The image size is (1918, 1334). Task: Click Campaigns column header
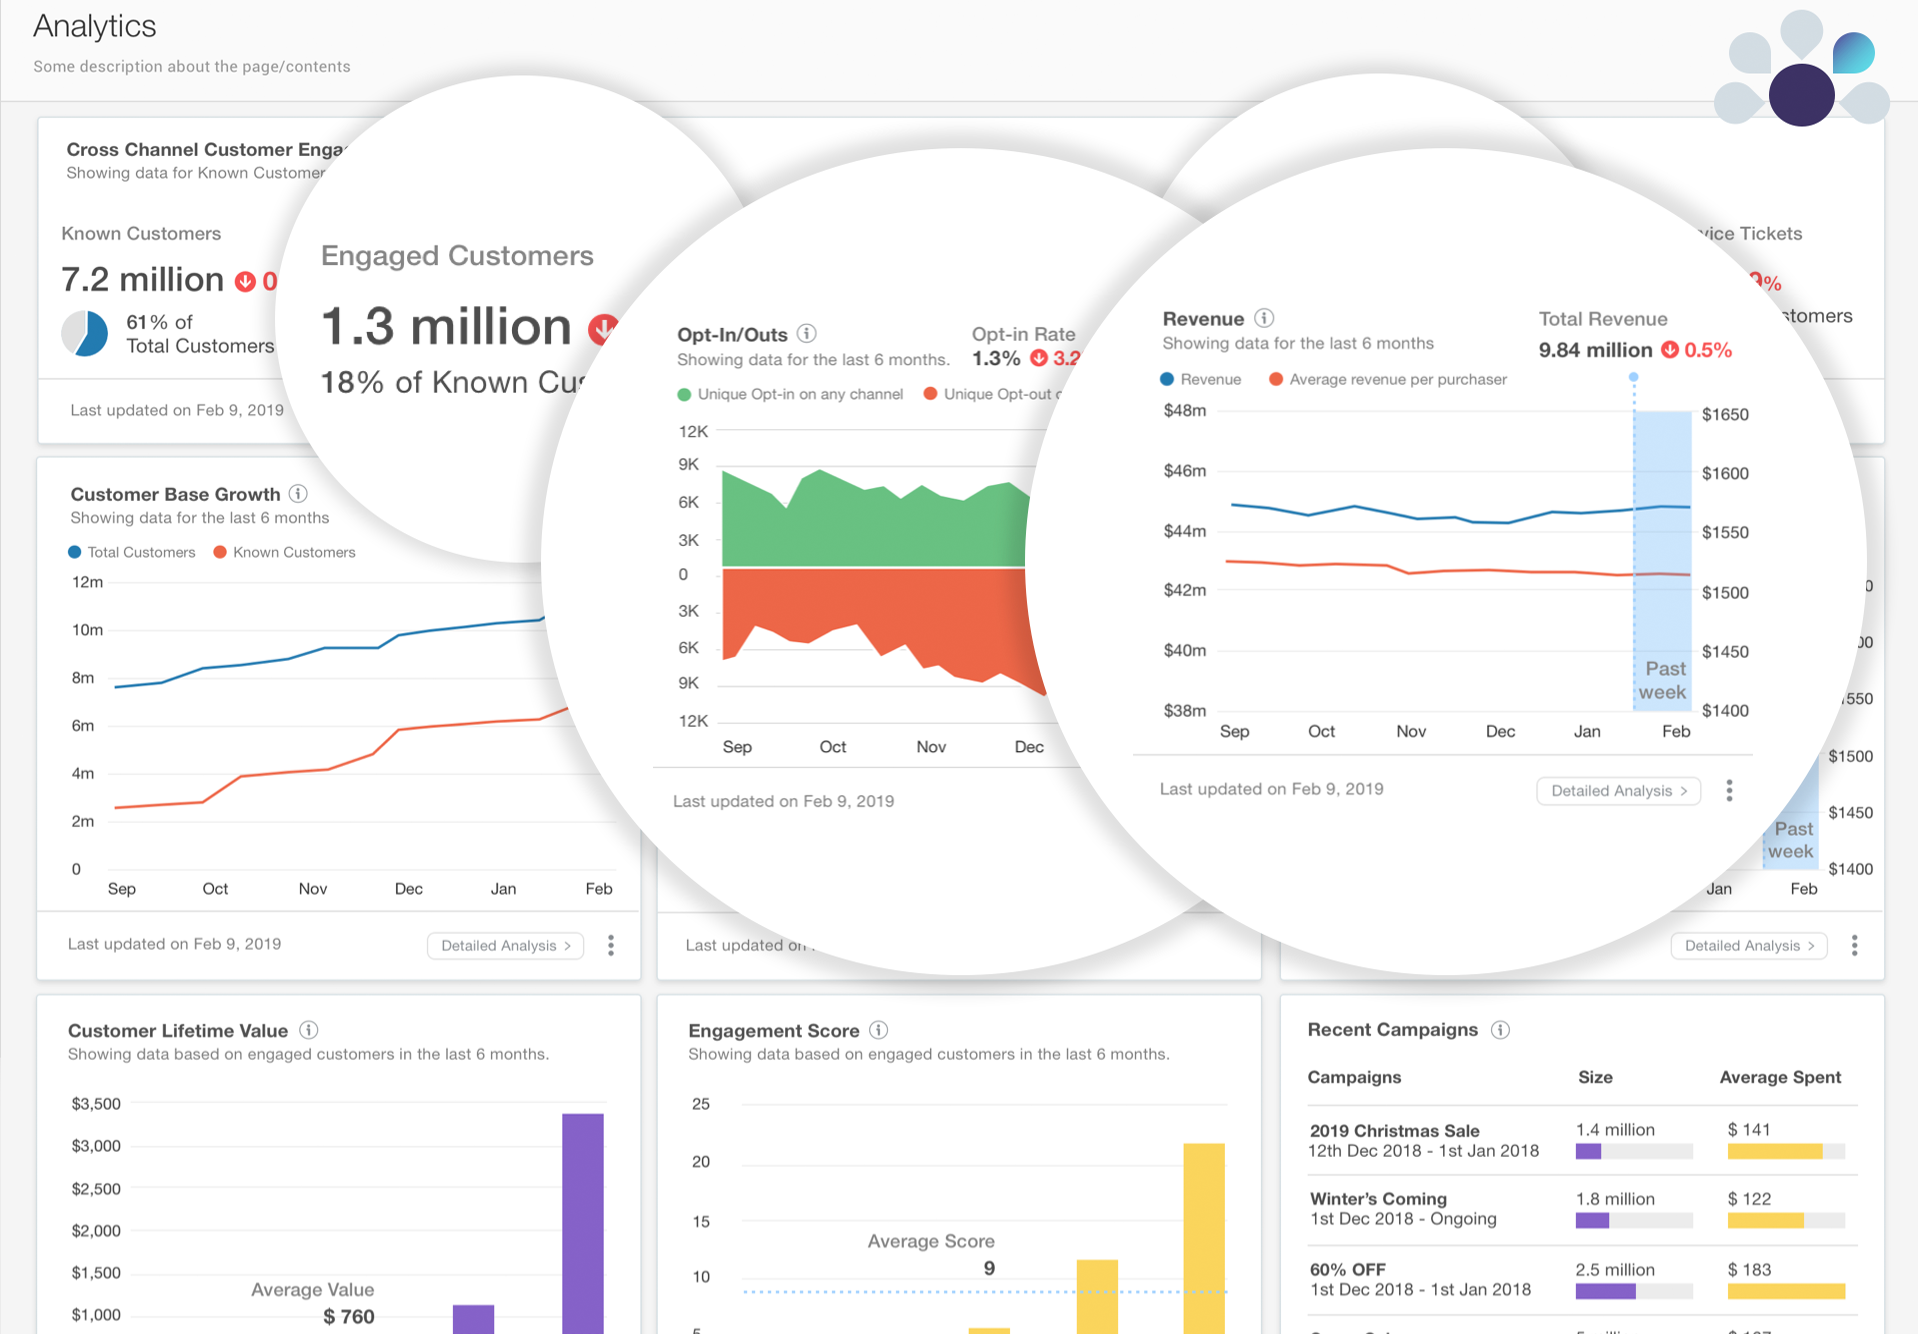(1354, 1077)
